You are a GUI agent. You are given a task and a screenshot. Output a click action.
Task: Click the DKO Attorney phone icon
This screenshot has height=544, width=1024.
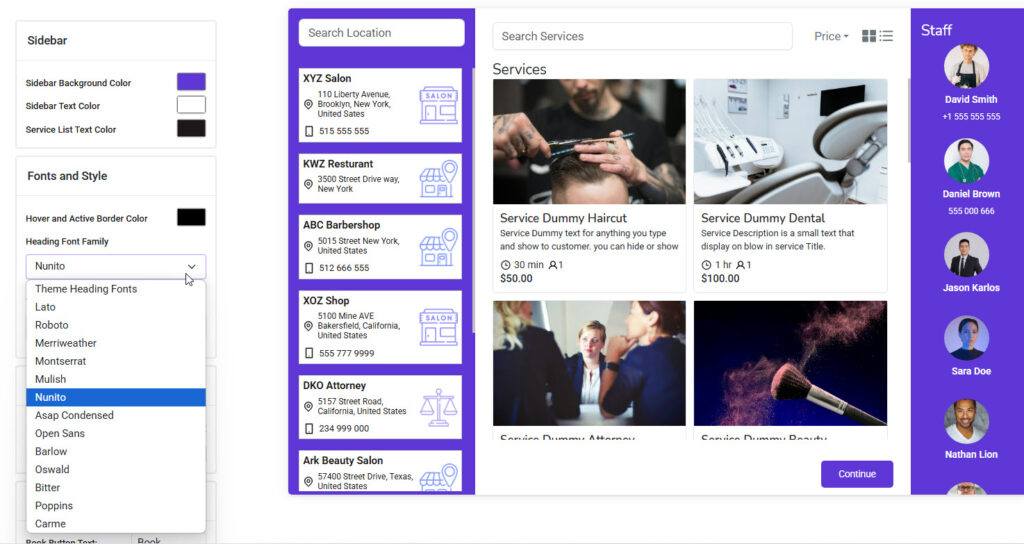pyautogui.click(x=309, y=429)
